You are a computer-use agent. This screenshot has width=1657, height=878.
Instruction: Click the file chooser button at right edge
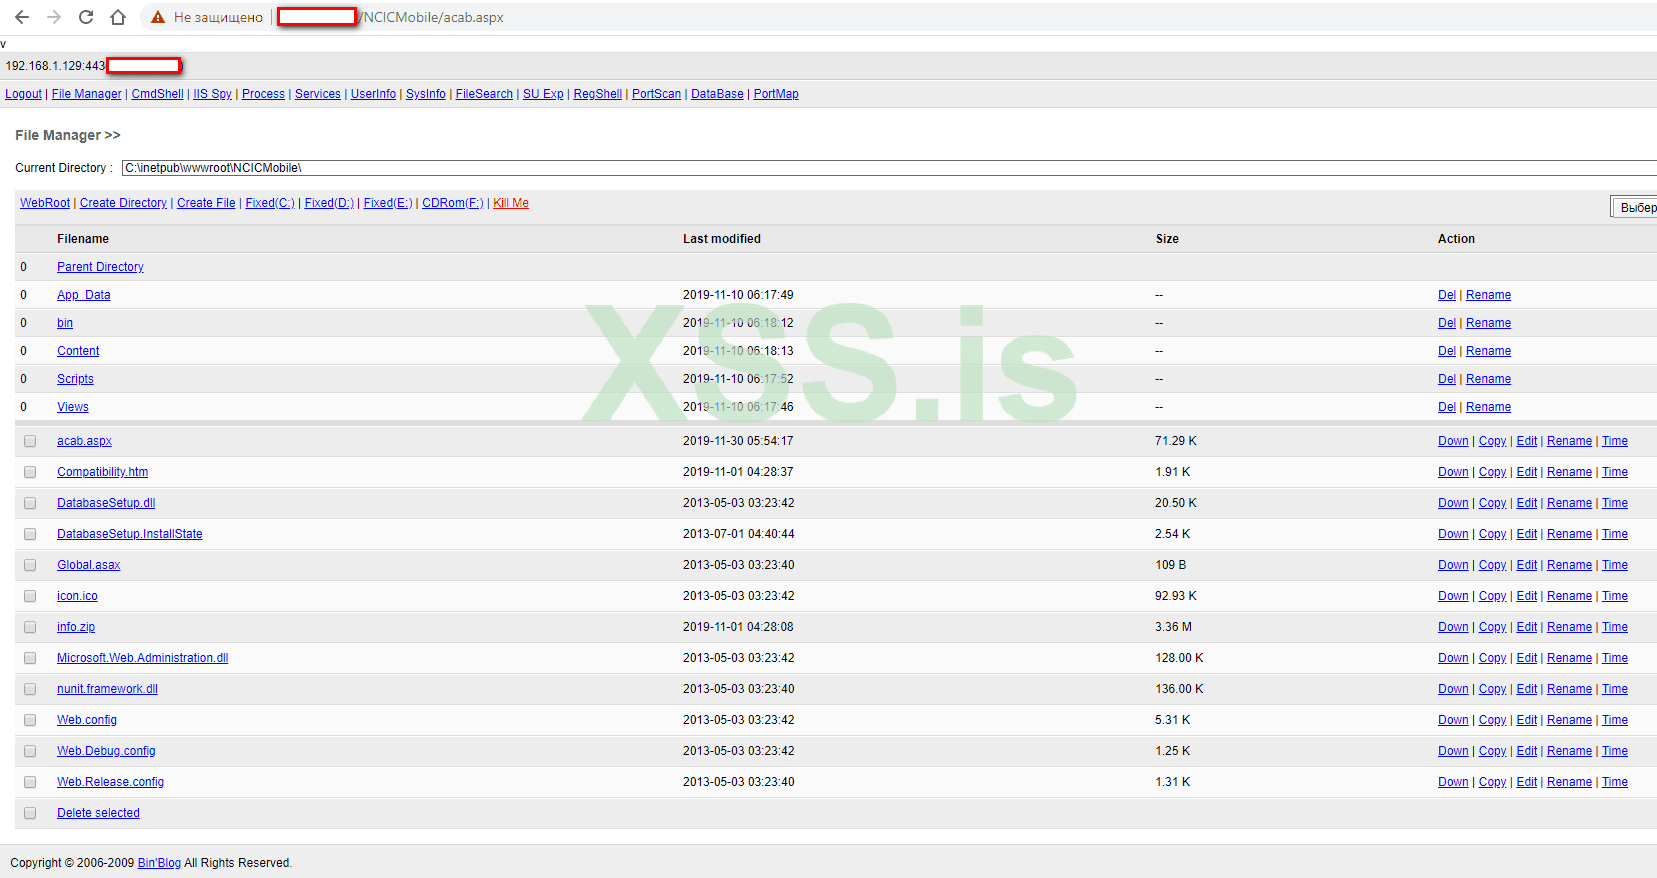1634,207
